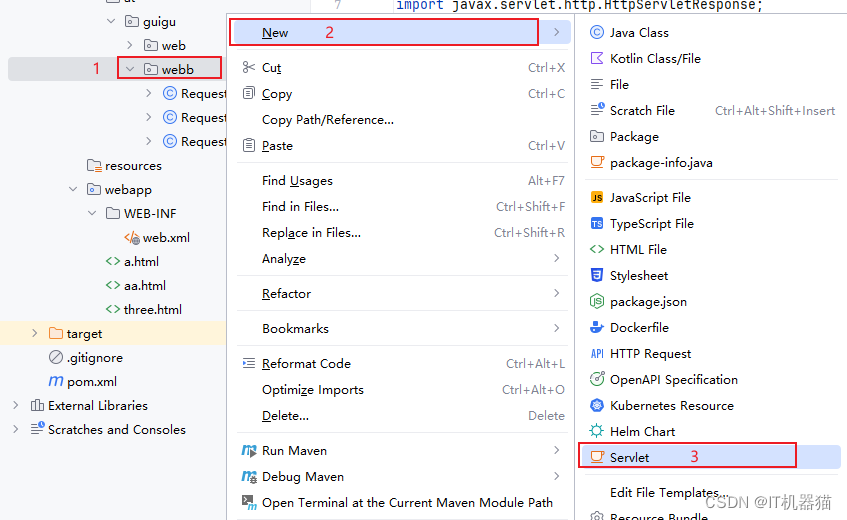This screenshot has width=847, height=520.
Task: Click the HTML File brackets icon
Action: coord(596,249)
